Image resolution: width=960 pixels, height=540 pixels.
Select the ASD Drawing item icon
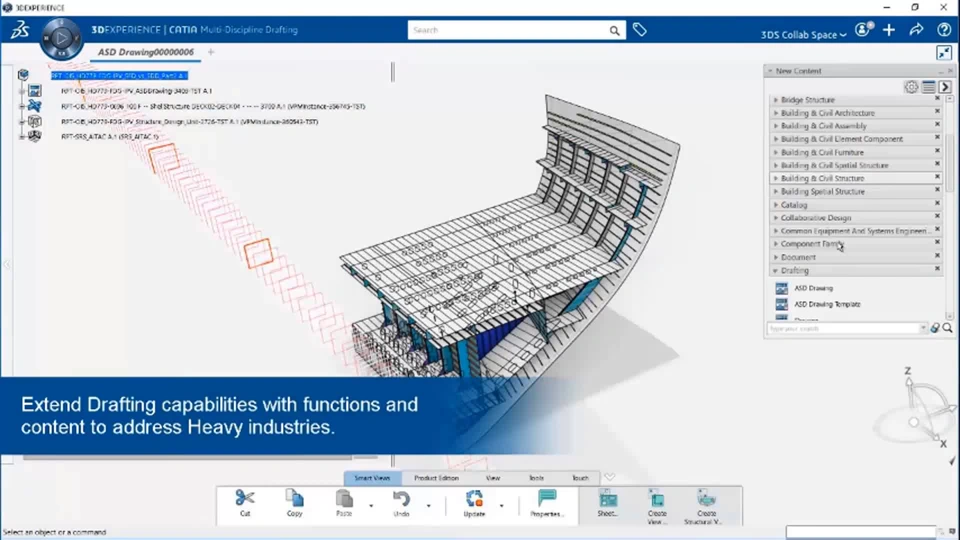coord(782,288)
